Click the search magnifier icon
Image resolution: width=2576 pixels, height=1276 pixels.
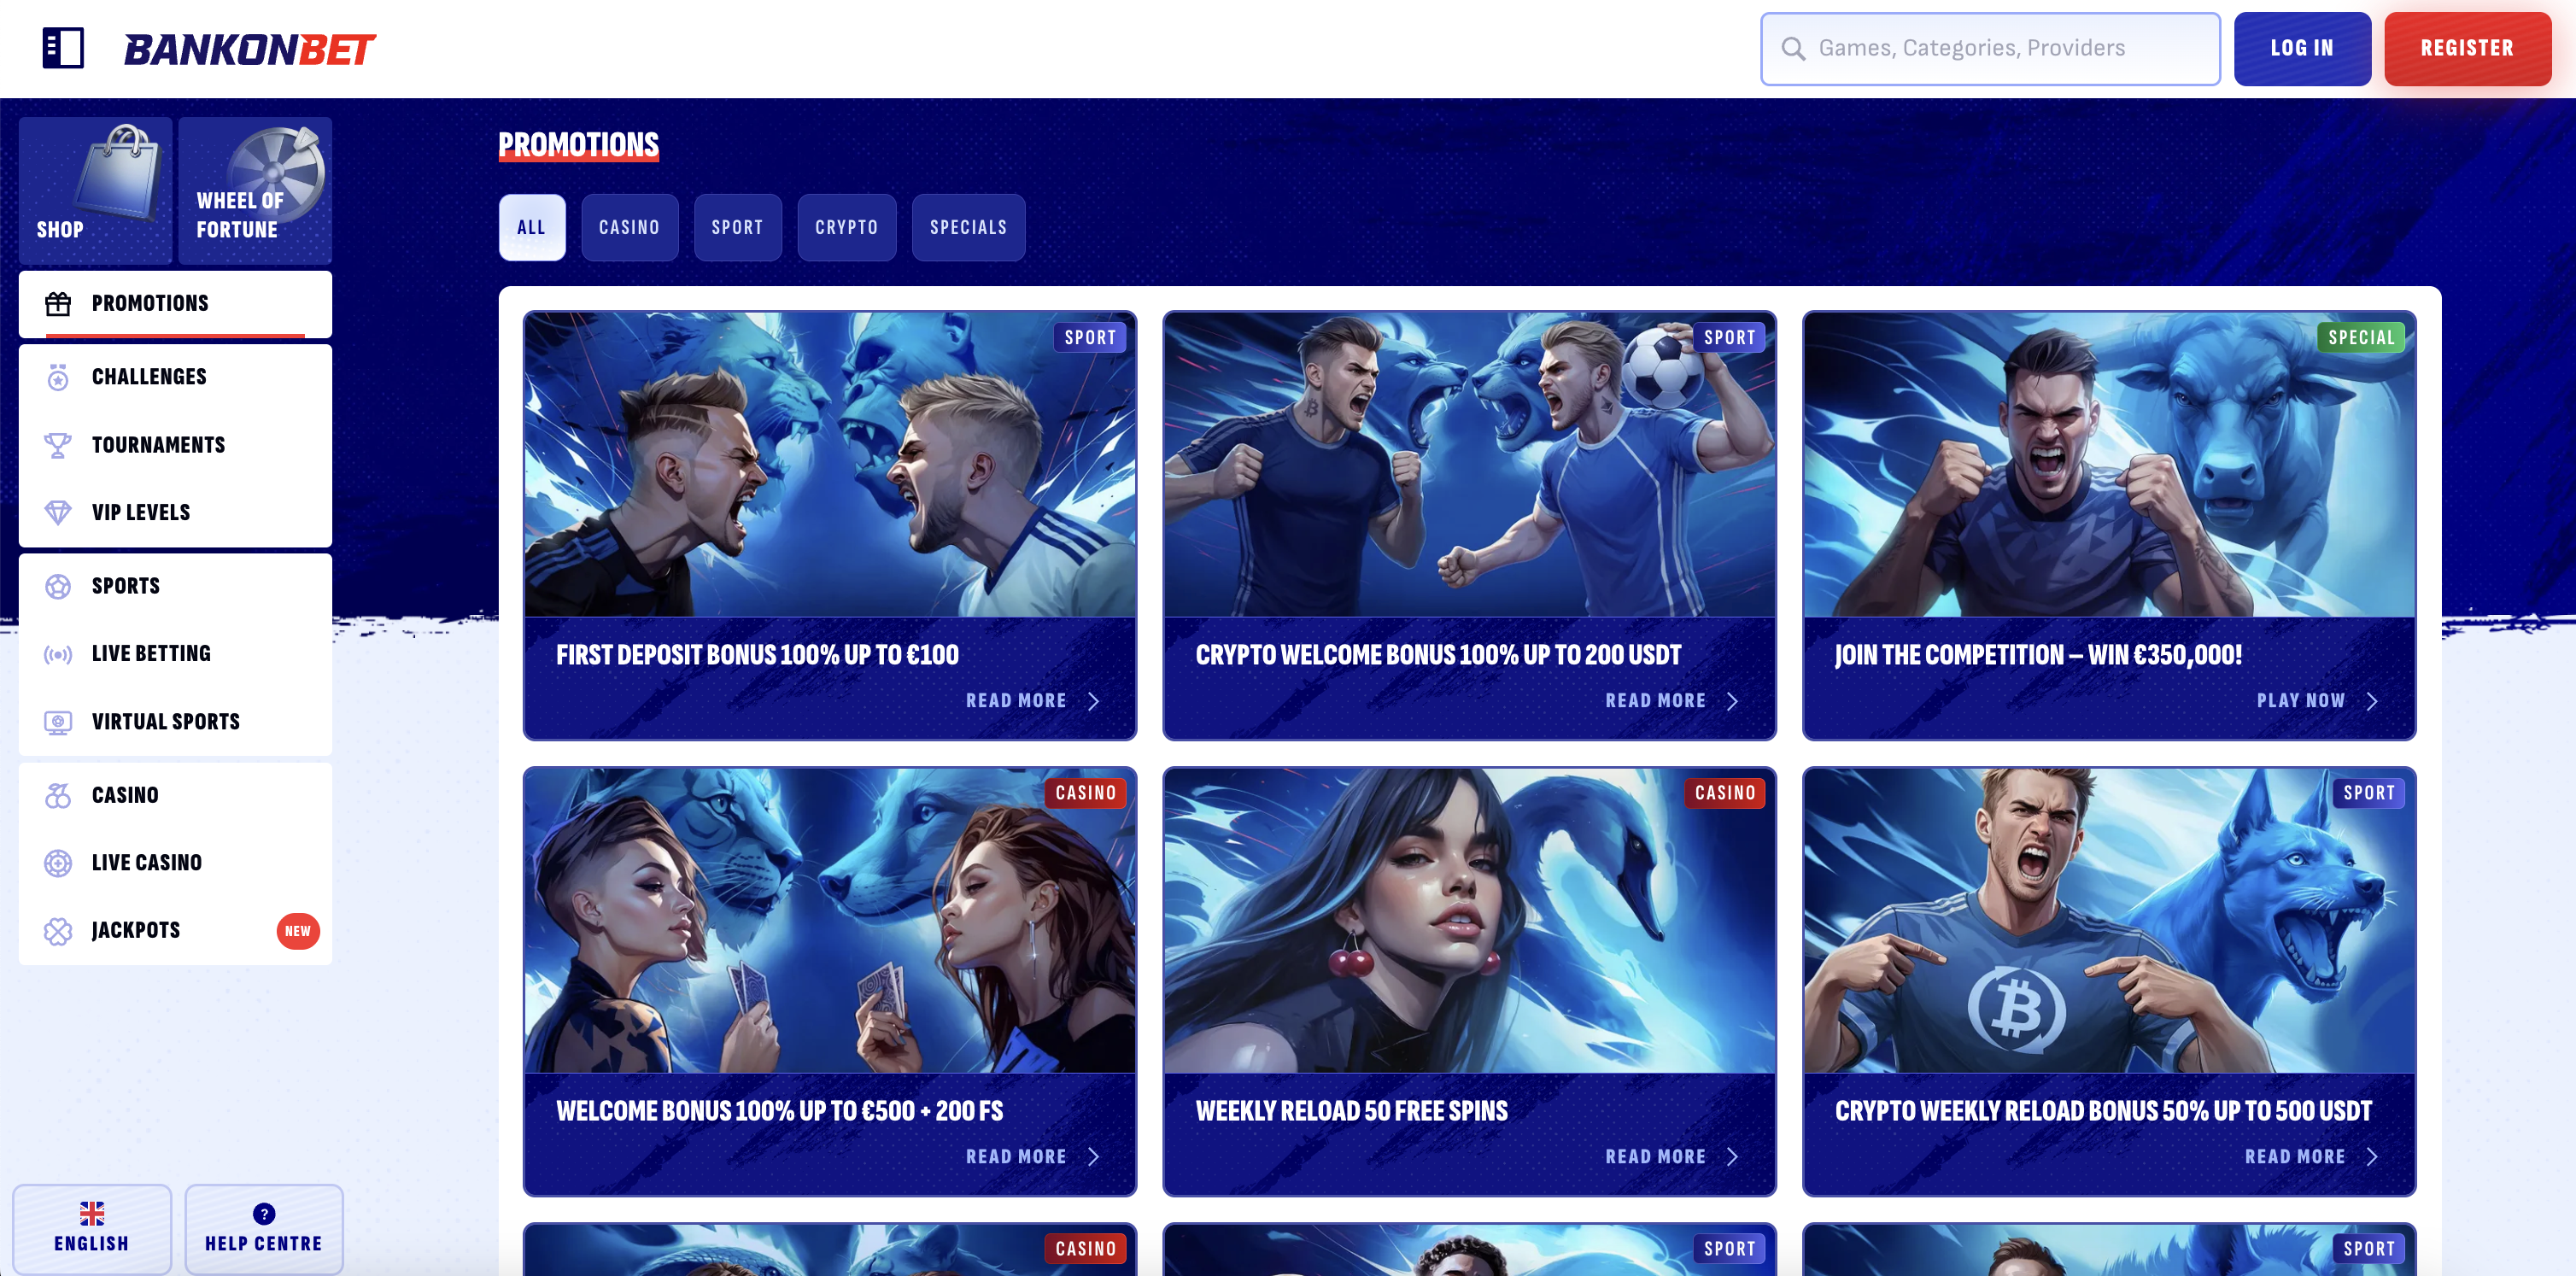(1793, 49)
